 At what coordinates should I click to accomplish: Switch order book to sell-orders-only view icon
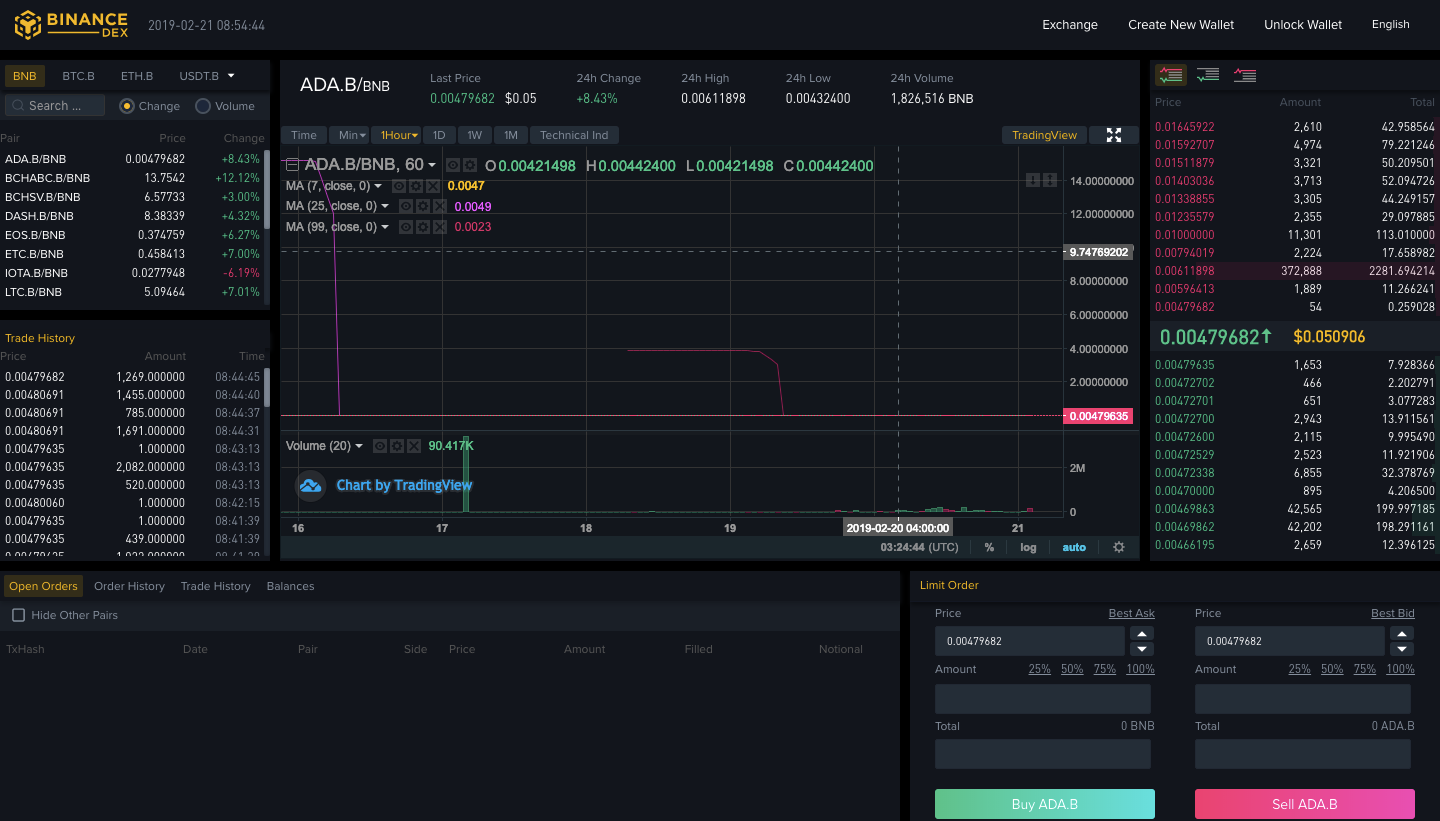[x=1245, y=75]
